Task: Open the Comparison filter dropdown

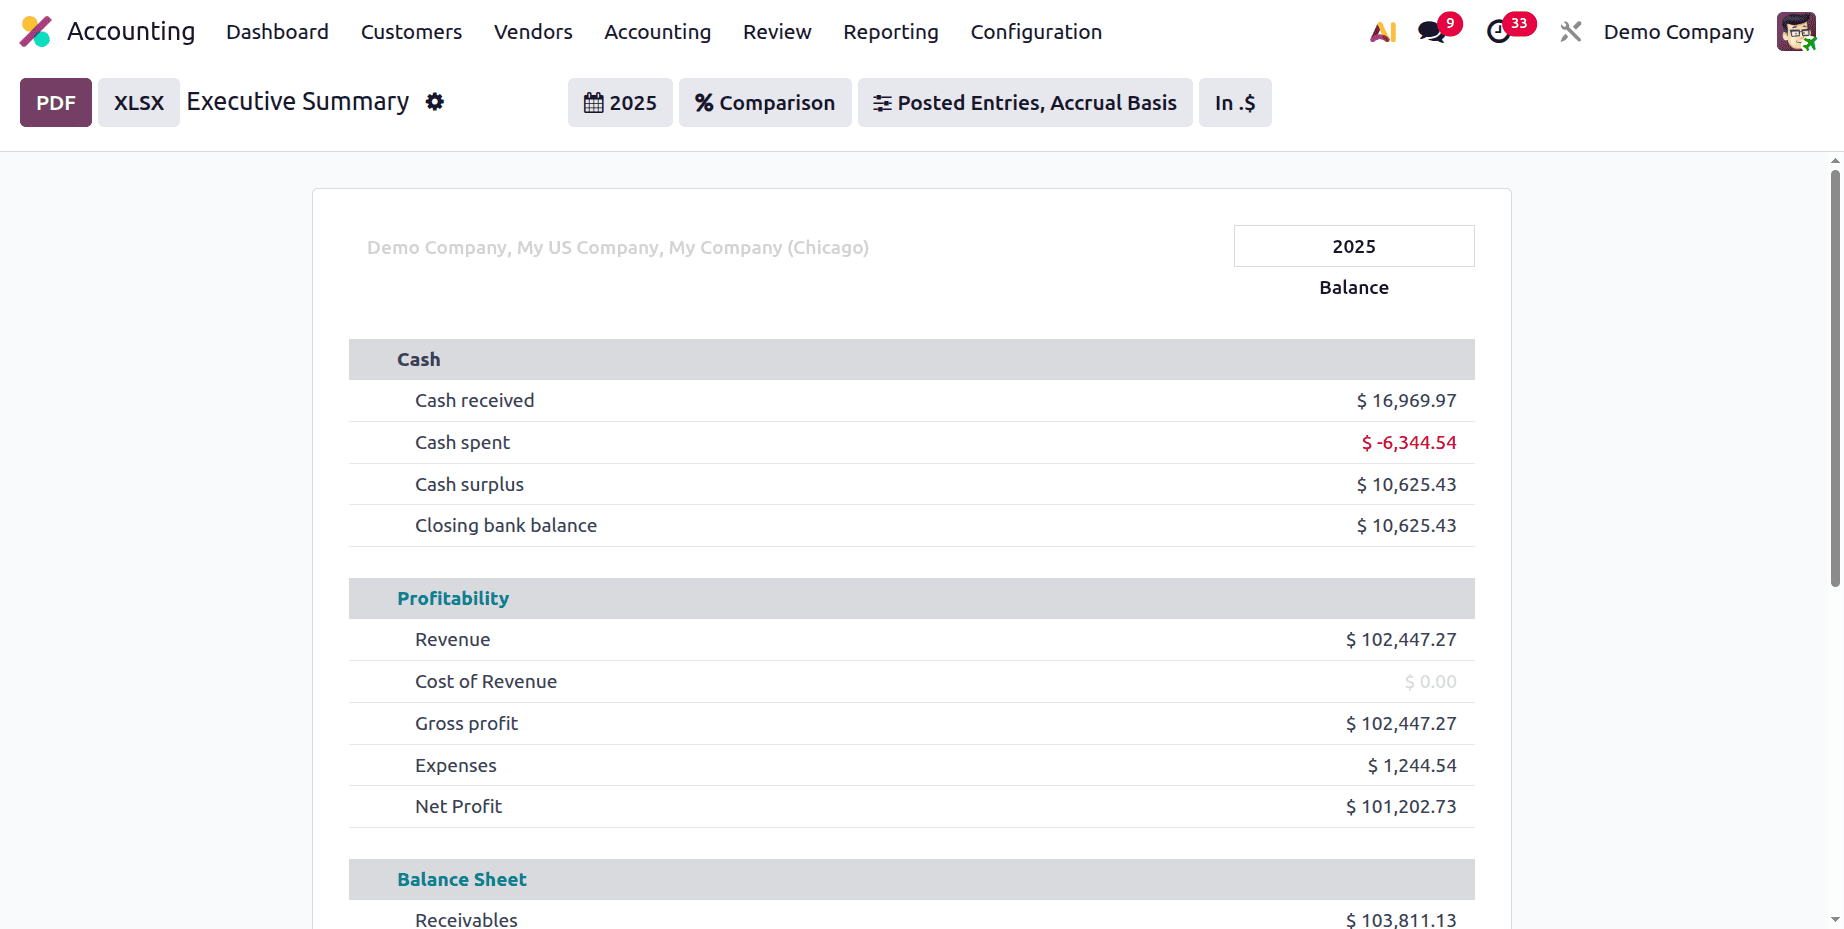Action: (x=765, y=103)
